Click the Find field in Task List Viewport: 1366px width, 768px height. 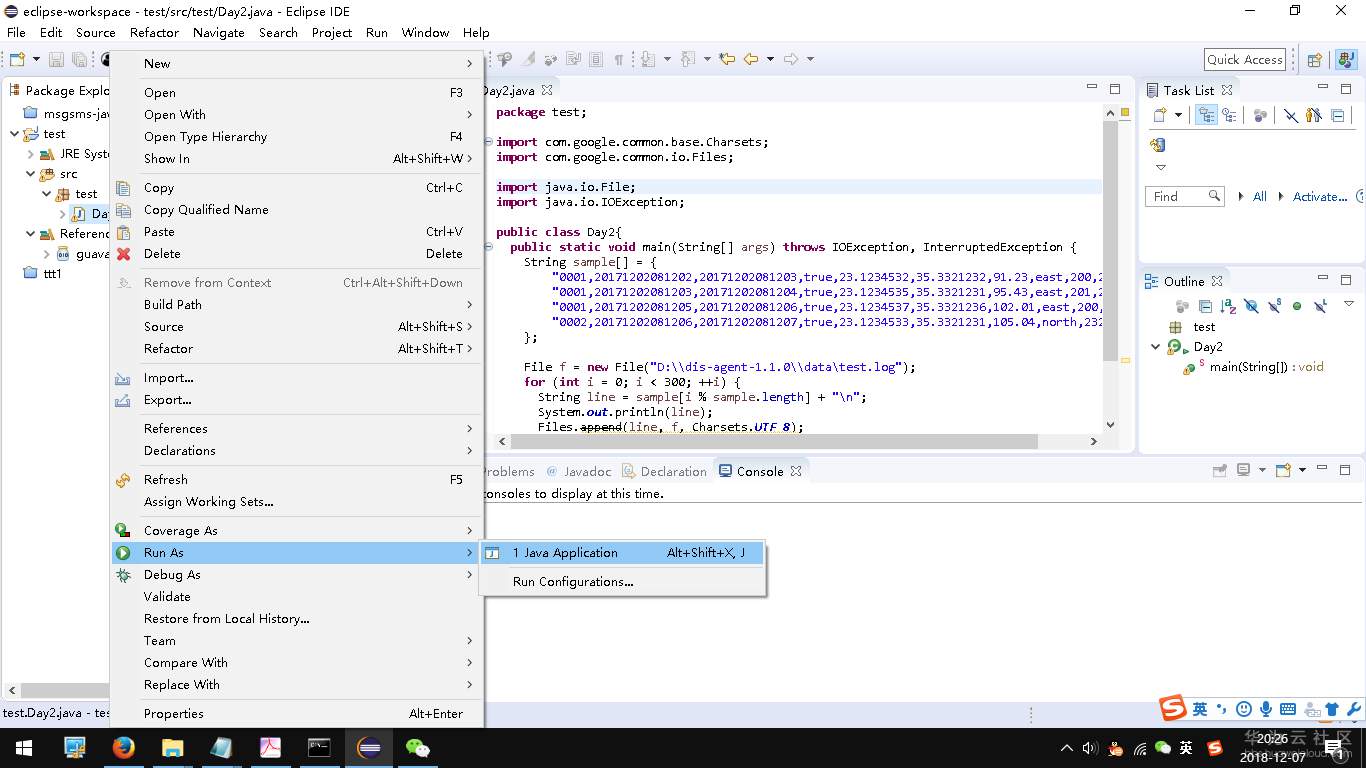[1177, 197]
